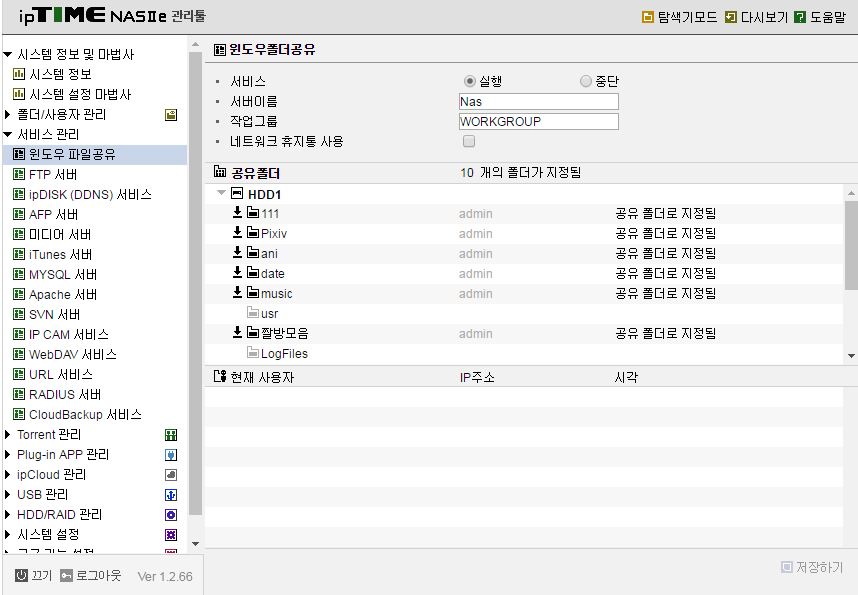Collapse the 서비스 관리 section
Screen dimensions: 858x595
point(7,134)
